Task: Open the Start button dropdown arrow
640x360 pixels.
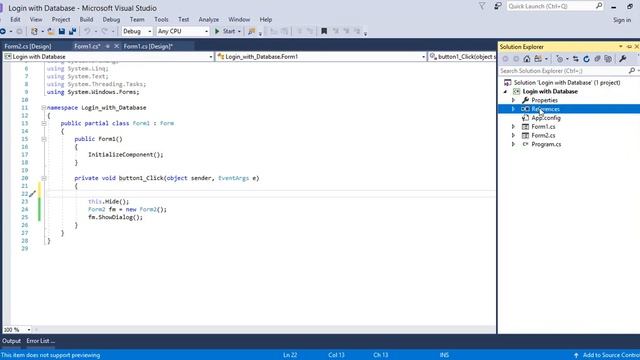Action: click(x=239, y=31)
